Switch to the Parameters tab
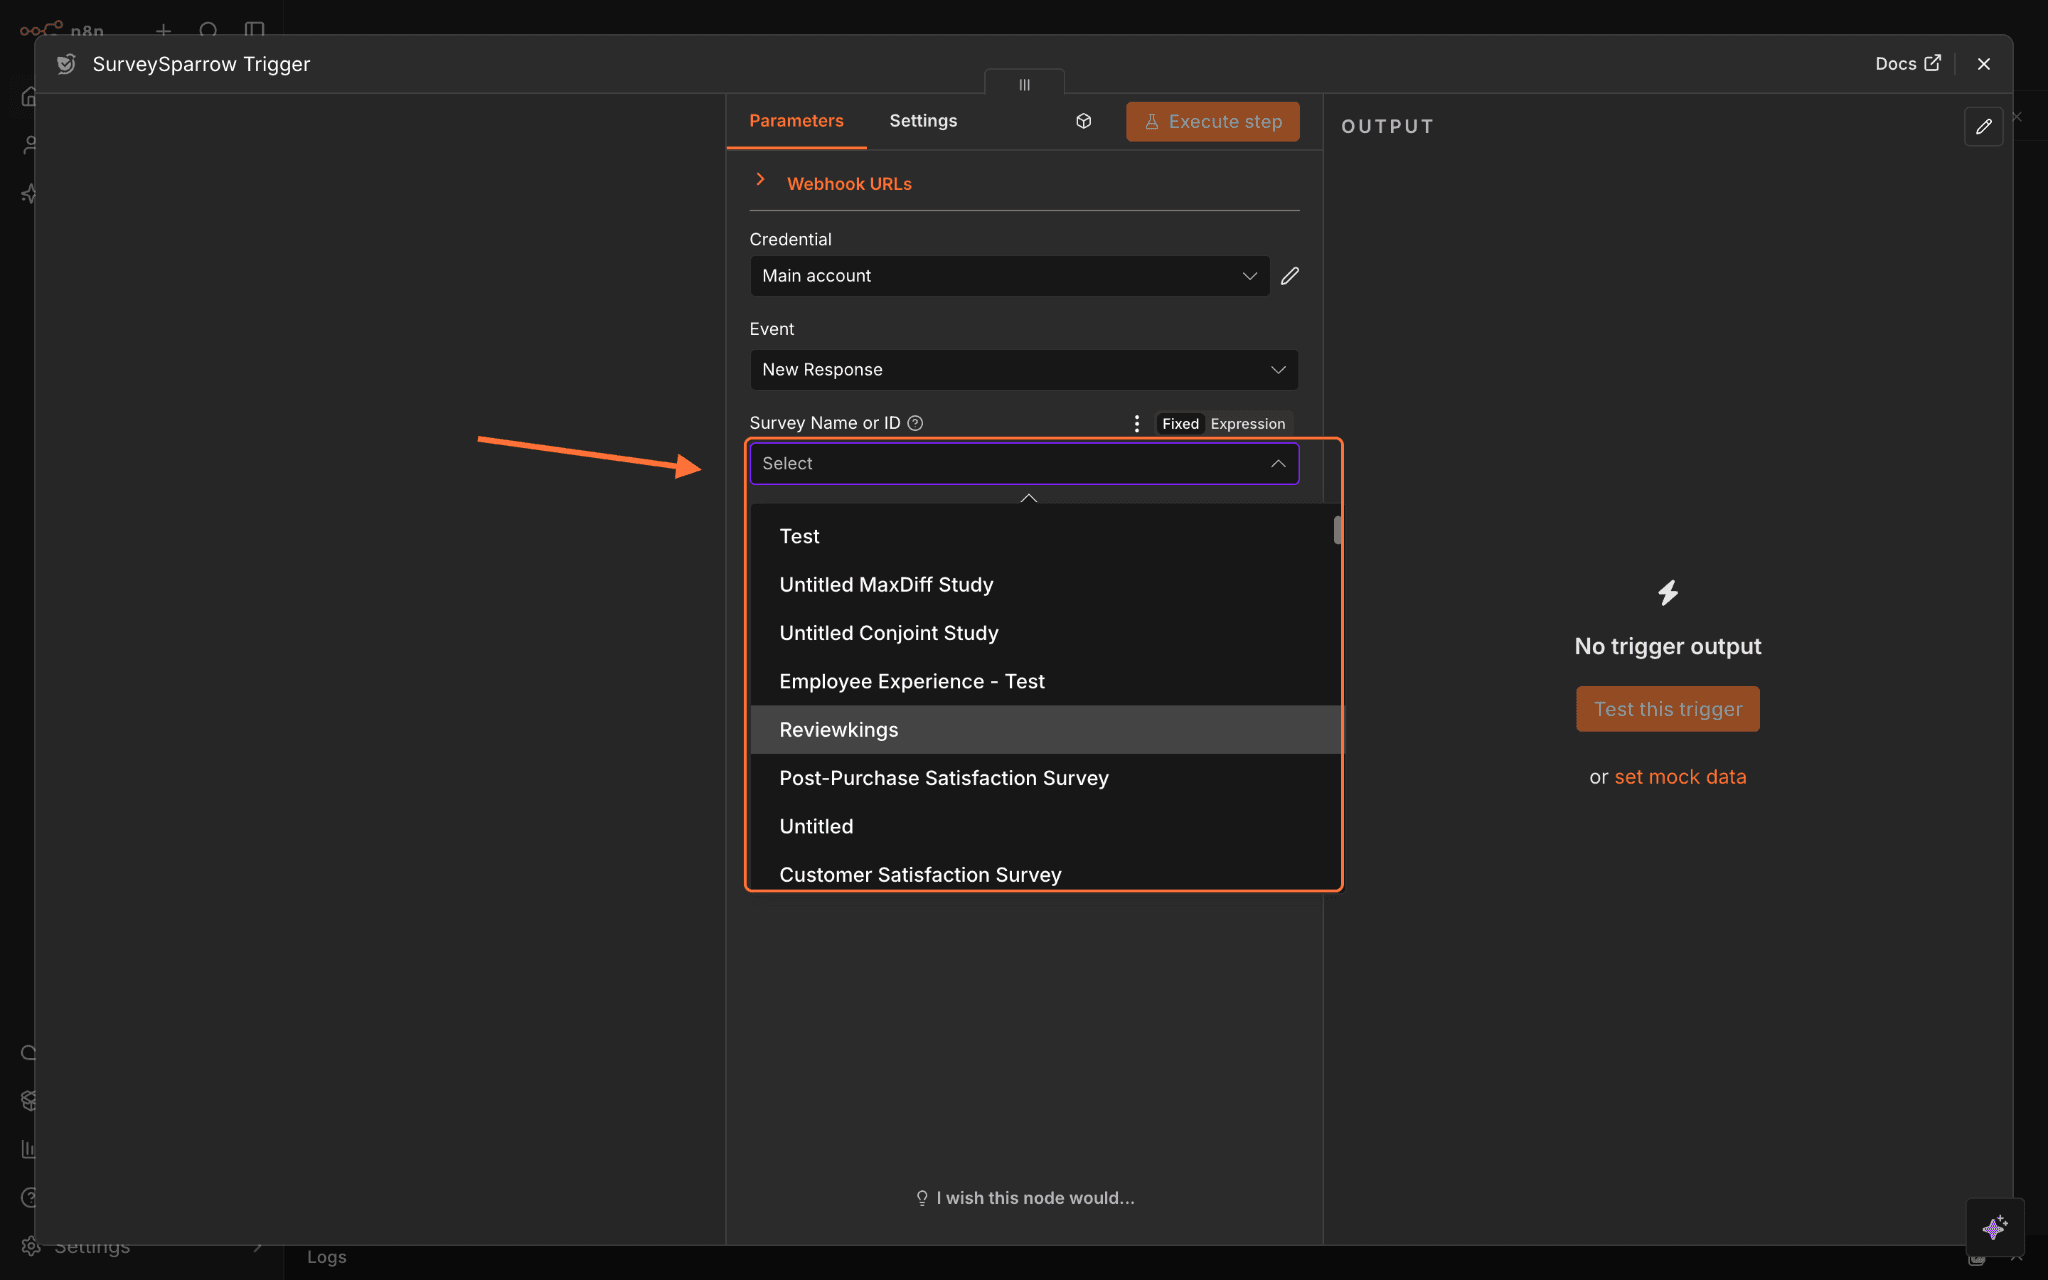This screenshot has height=1280, width=2048. click(x=796, y=121)
